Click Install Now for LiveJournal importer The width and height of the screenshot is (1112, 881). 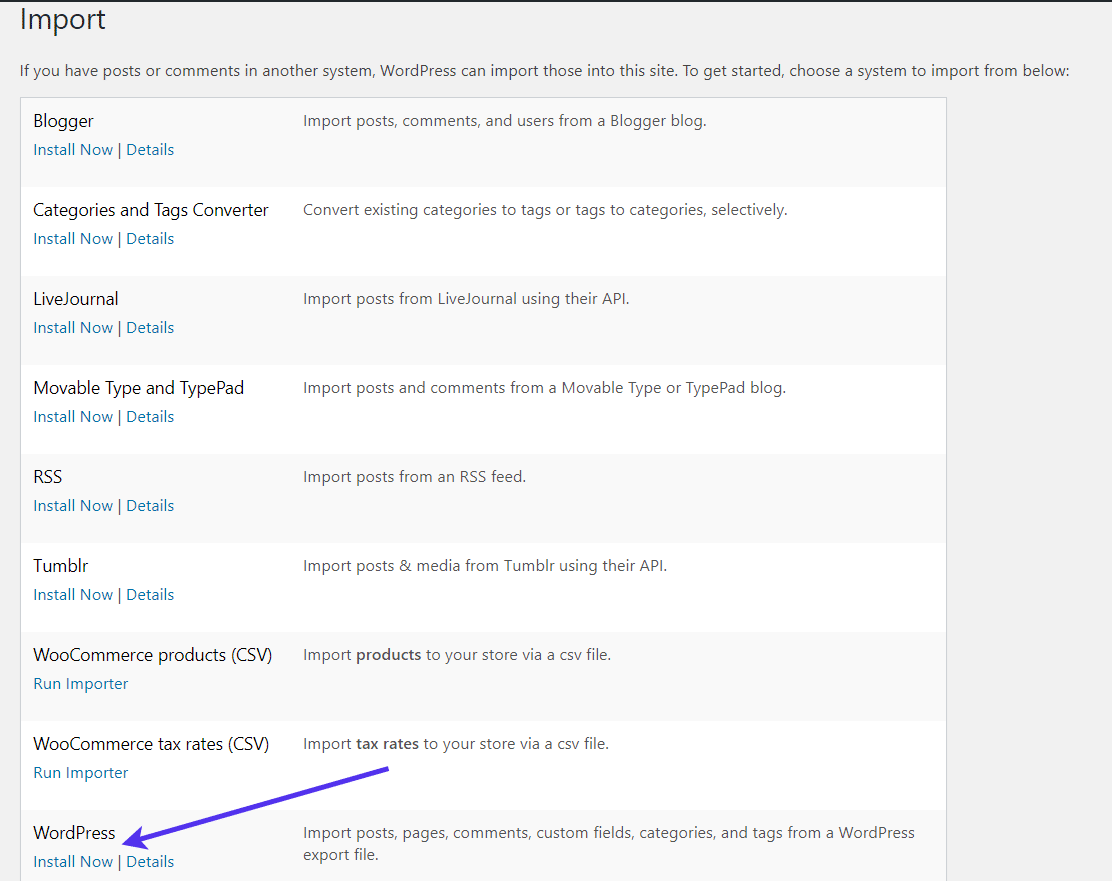tap(72, 327)
